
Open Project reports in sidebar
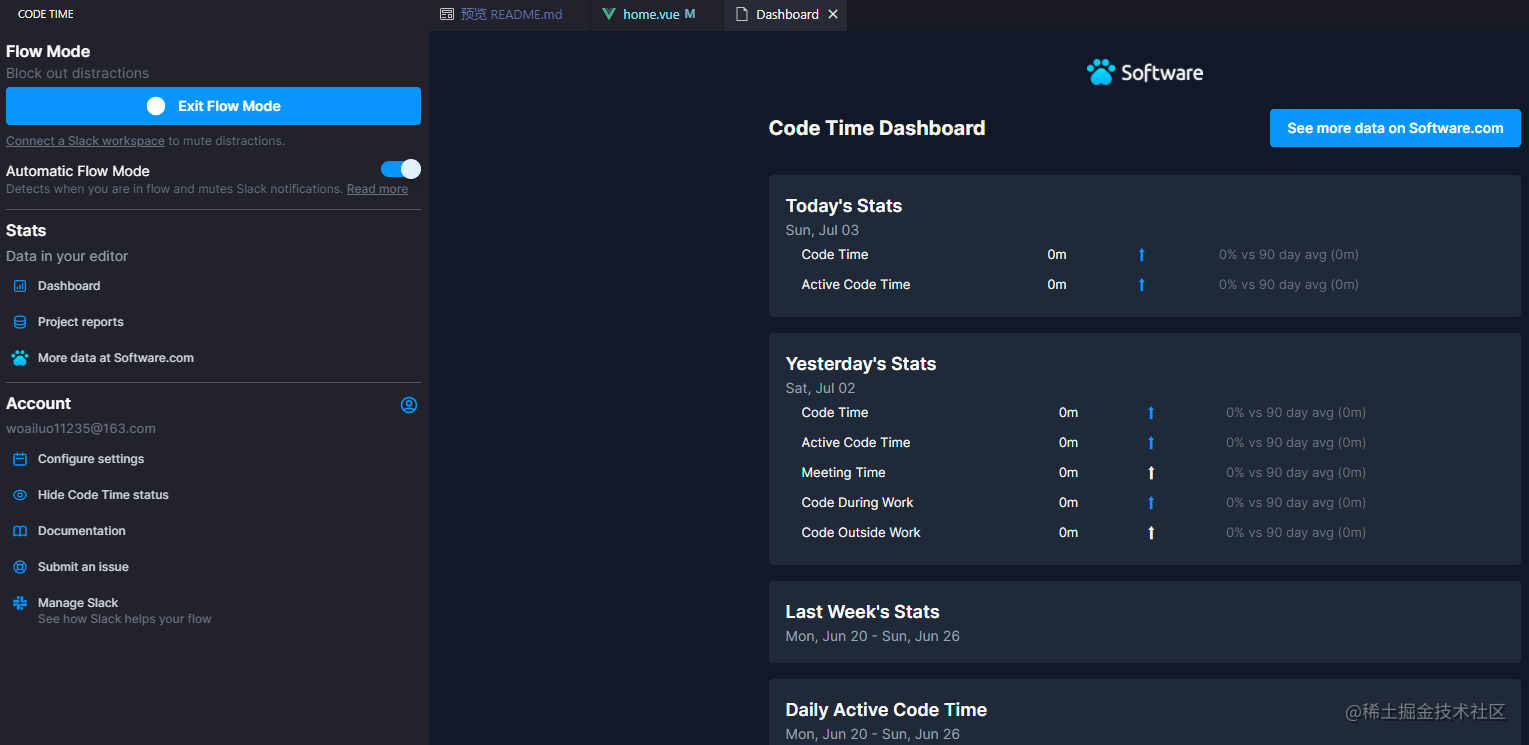point(81,322)
